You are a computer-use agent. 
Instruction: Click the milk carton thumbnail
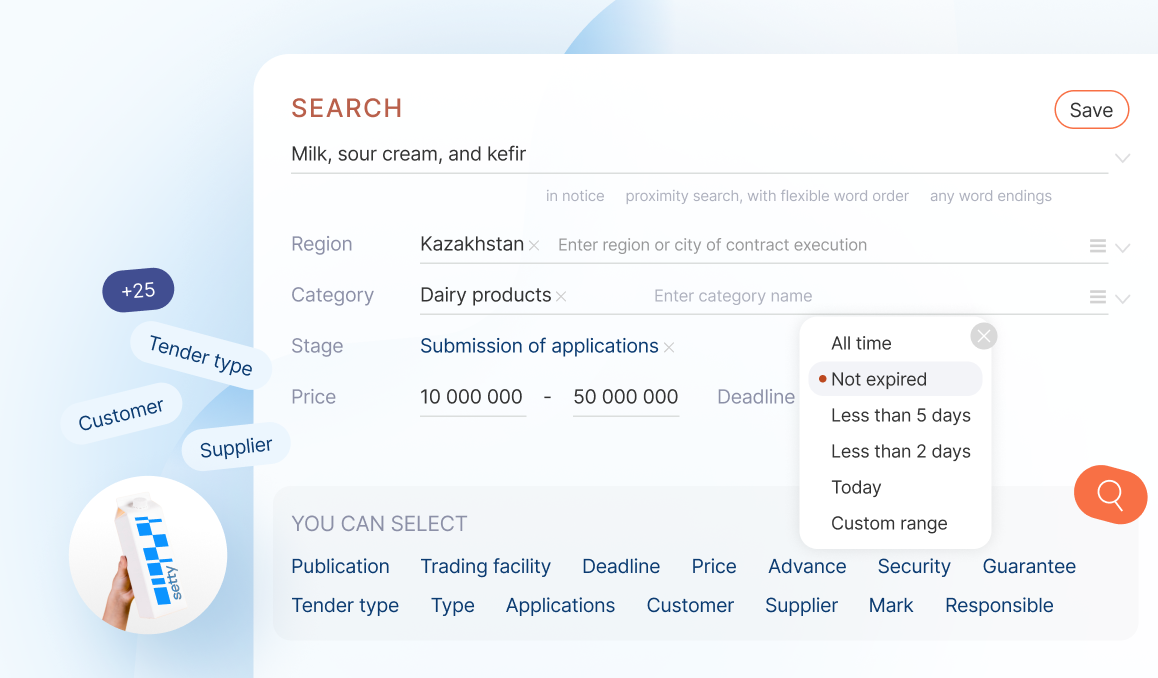148,554
